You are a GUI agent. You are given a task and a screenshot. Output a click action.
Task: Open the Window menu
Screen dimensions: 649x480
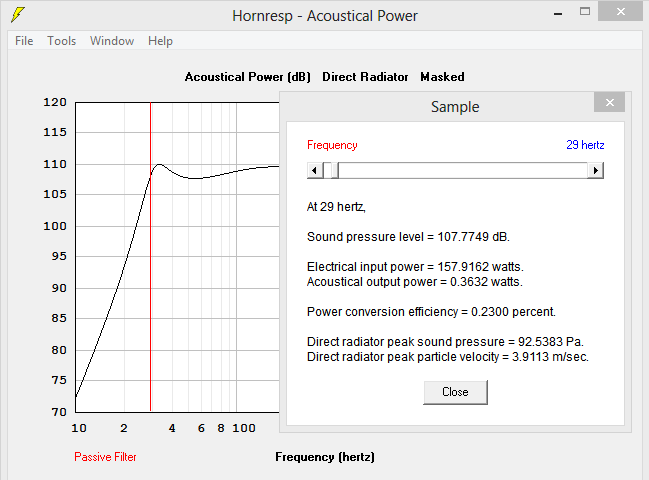pos(112,41)
